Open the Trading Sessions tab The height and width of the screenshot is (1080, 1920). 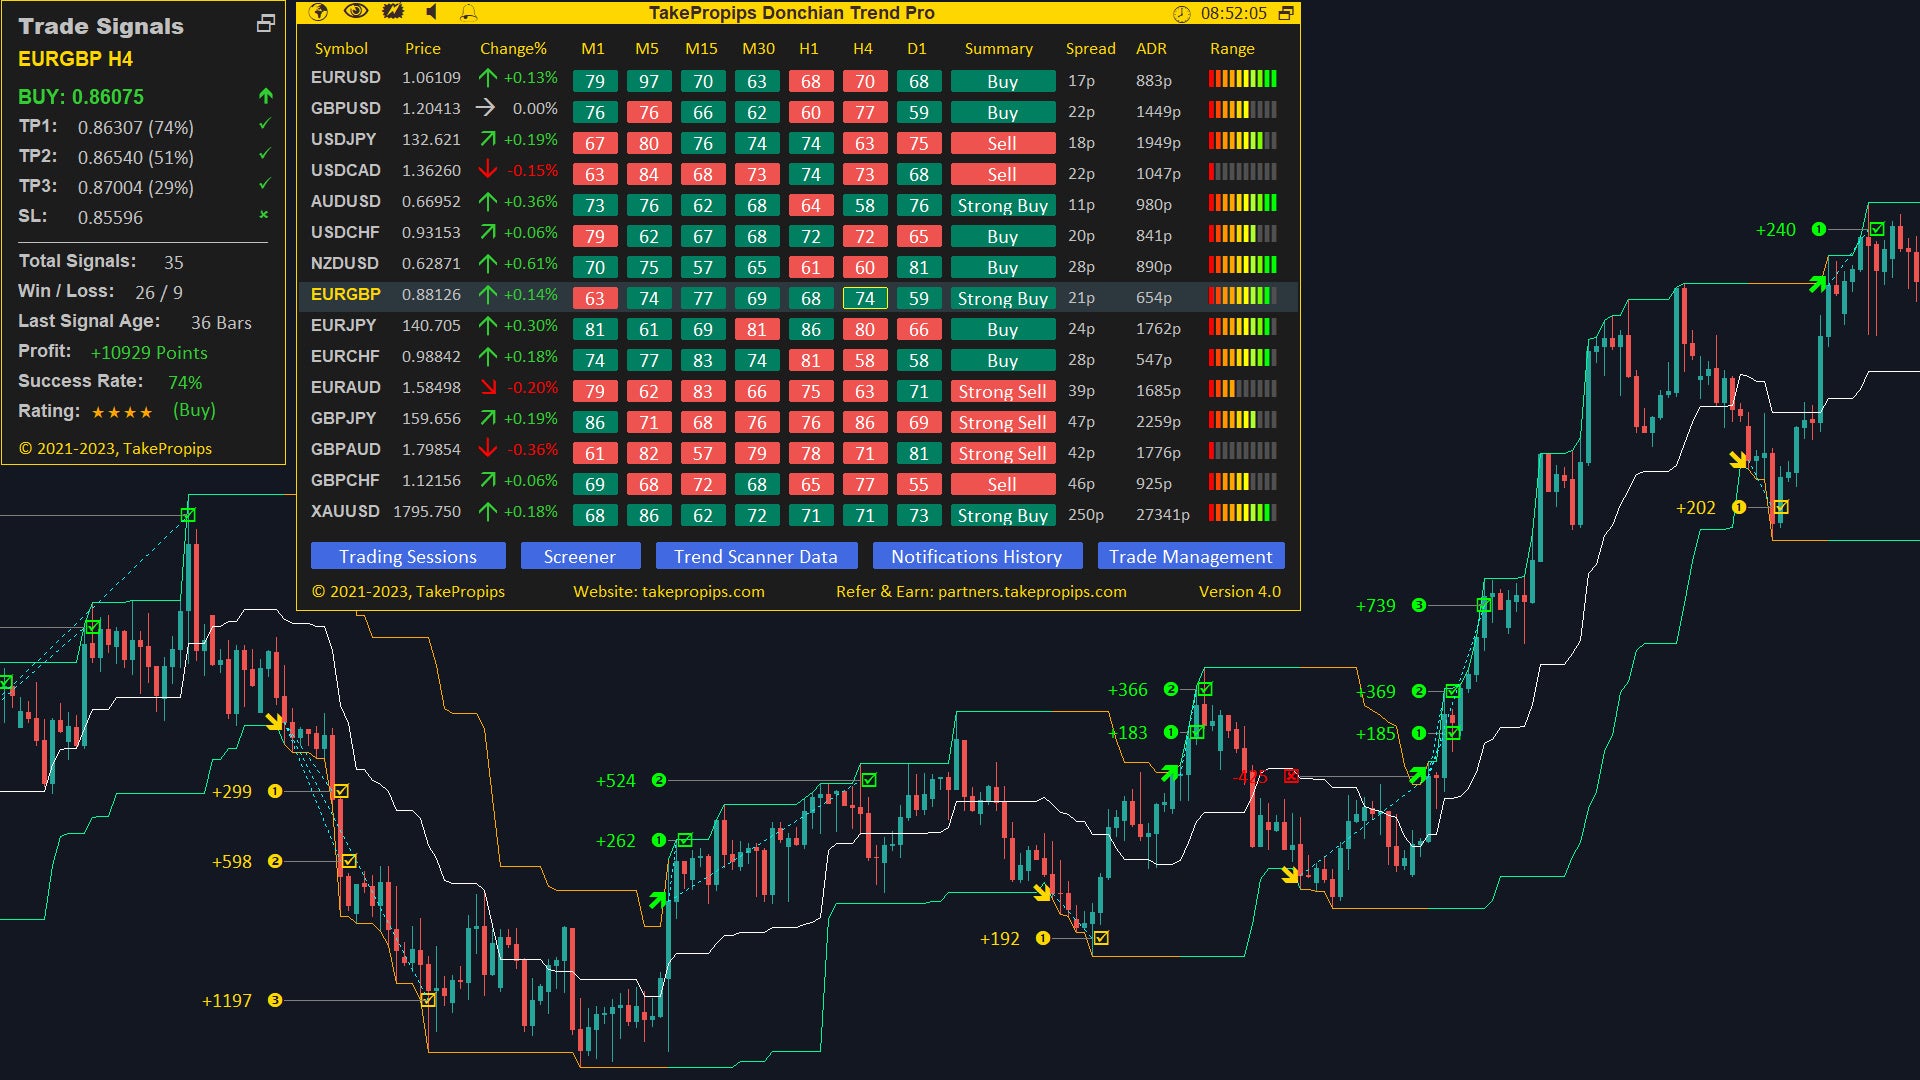(407, 556)
